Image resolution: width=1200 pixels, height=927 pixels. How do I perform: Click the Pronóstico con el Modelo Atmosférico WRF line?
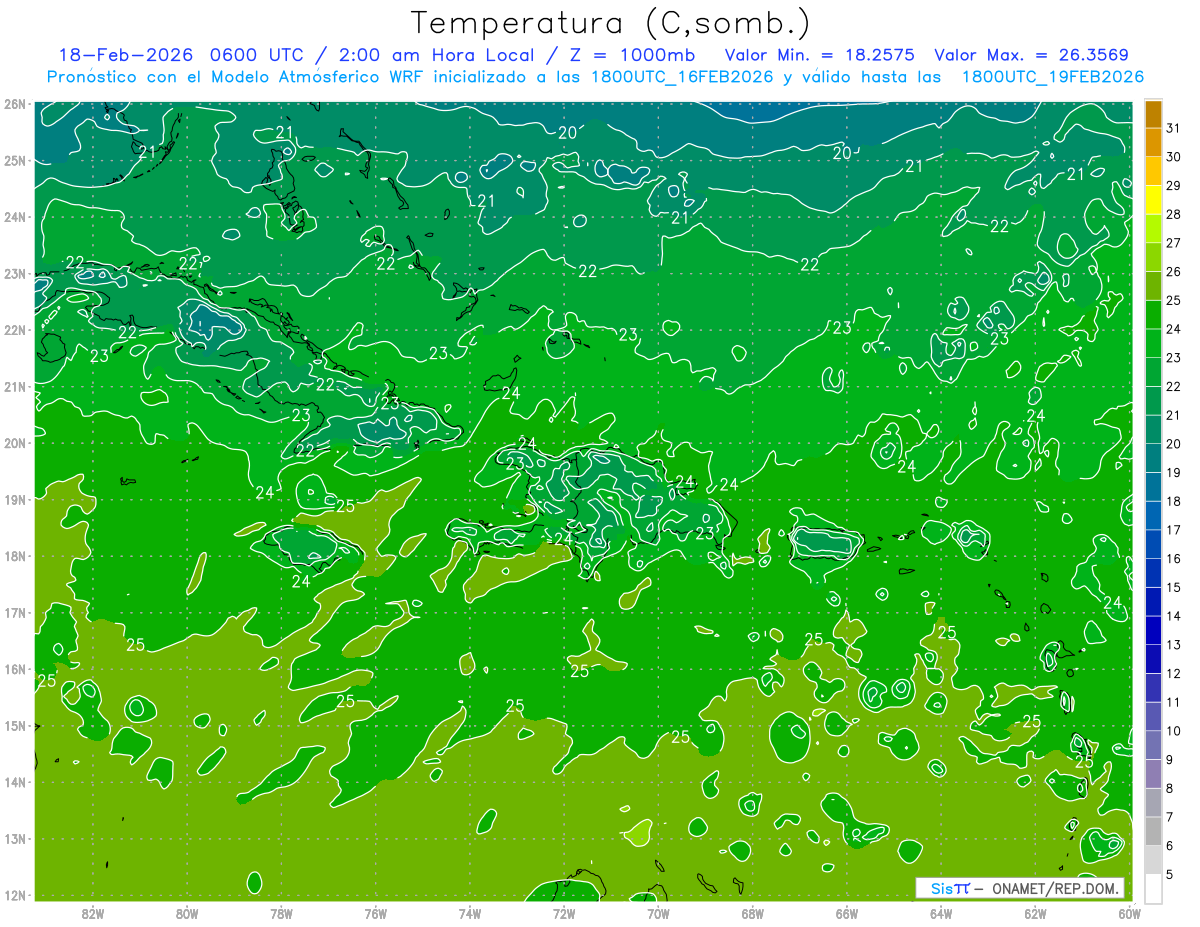pyautogui.click(x=595, y=77)
